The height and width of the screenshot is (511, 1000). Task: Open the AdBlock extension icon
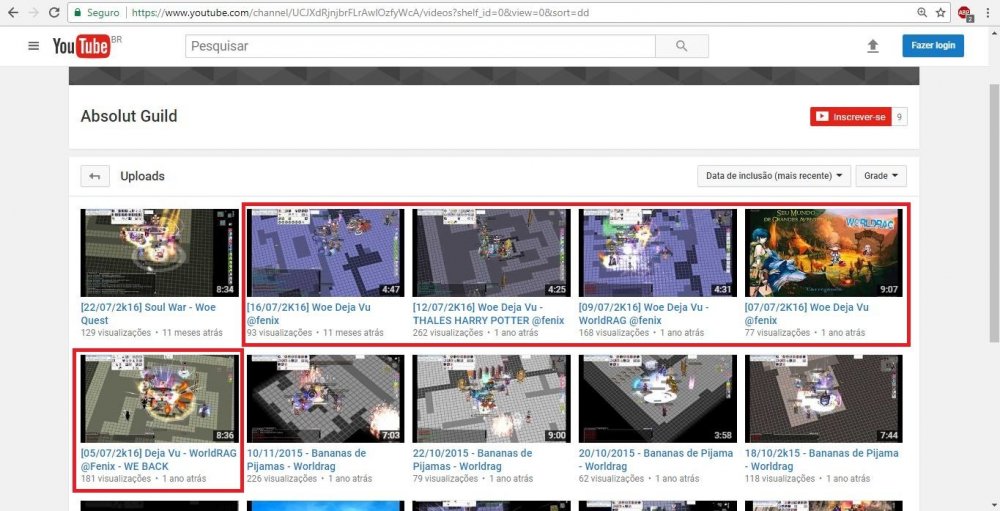pos(964,13)
